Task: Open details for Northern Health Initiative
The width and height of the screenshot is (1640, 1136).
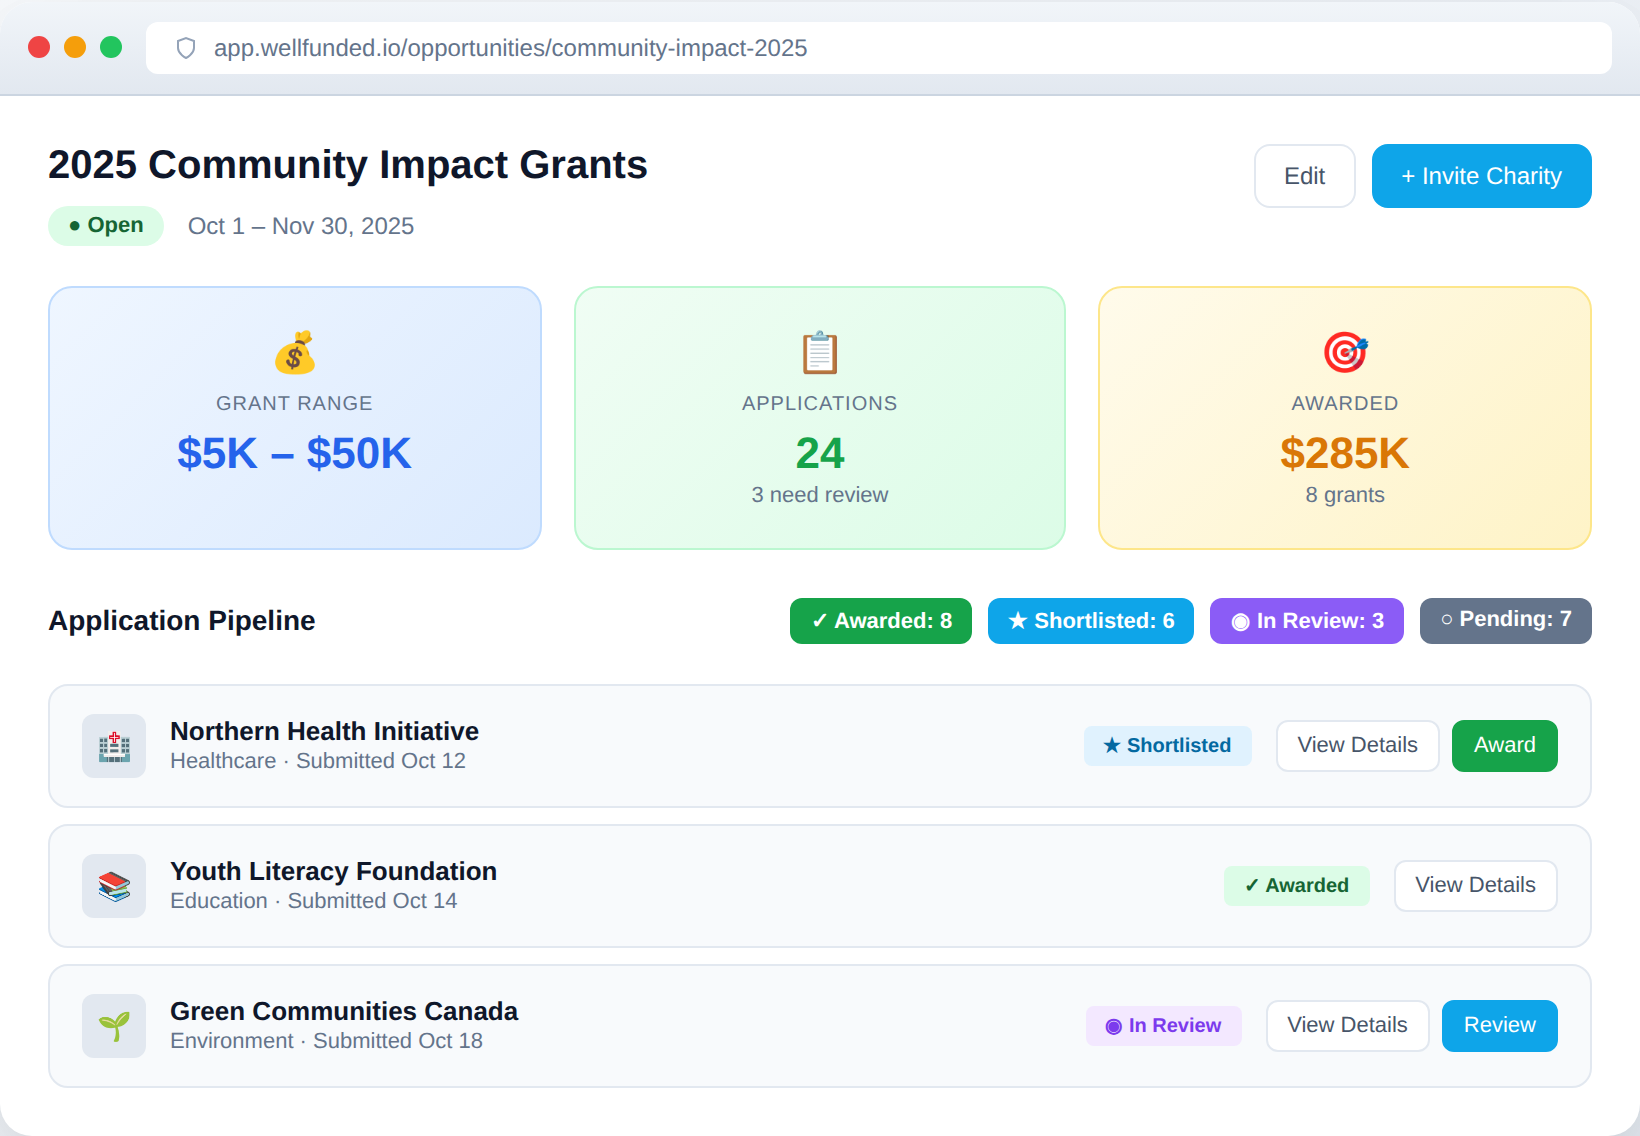Action: (x=1357, y=745)
